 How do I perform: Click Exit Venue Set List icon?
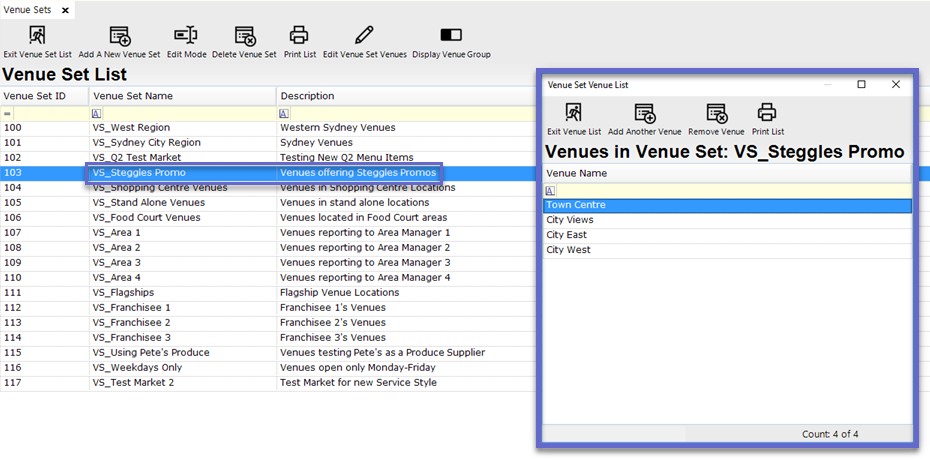(x=37, y=37)
